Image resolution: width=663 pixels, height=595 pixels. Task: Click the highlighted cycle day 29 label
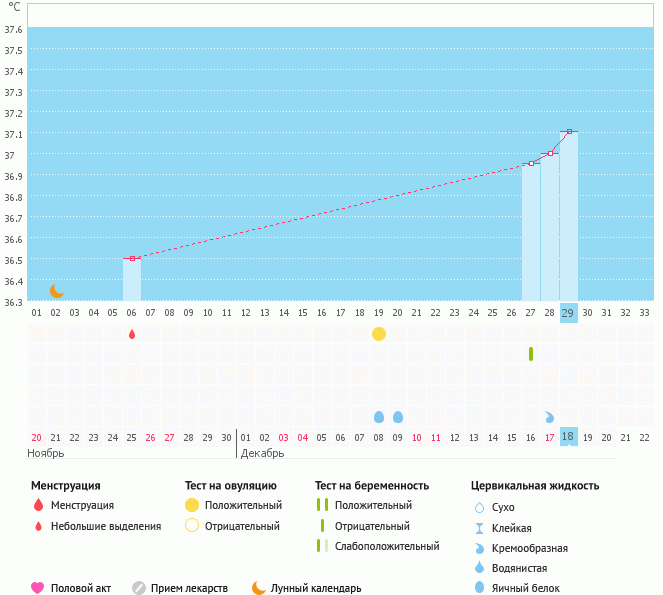568,313
